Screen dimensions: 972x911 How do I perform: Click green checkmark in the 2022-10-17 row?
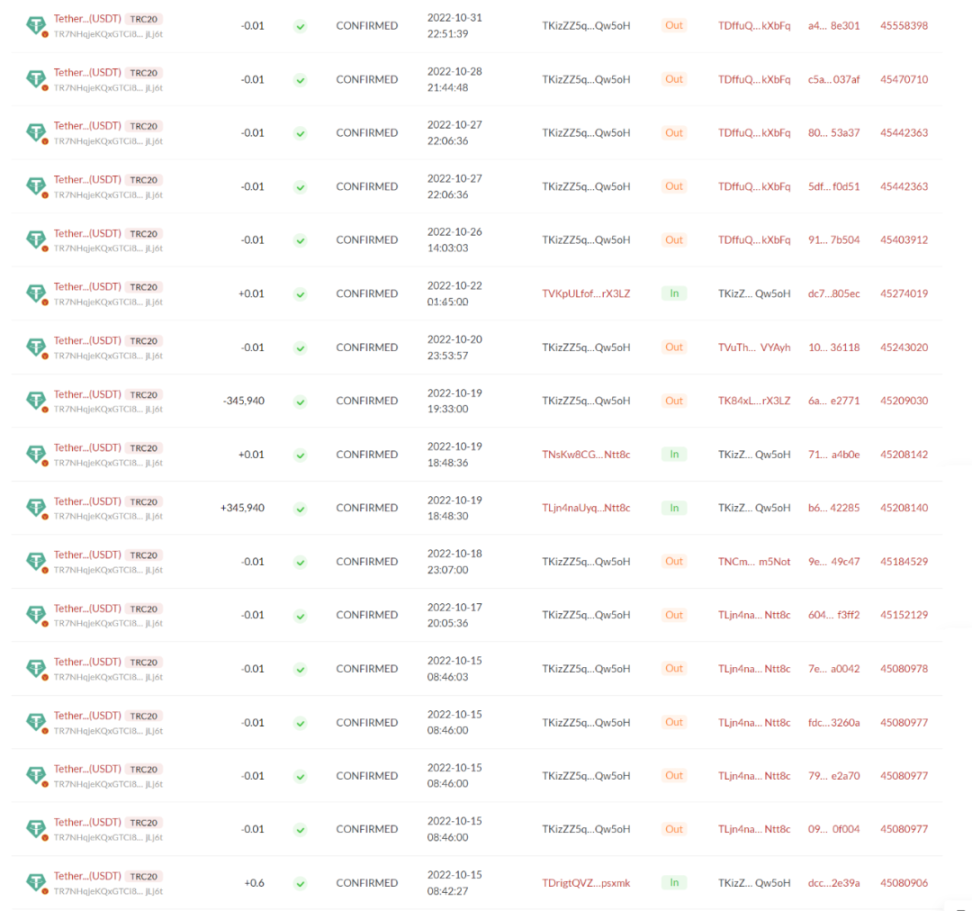point(300,615)
